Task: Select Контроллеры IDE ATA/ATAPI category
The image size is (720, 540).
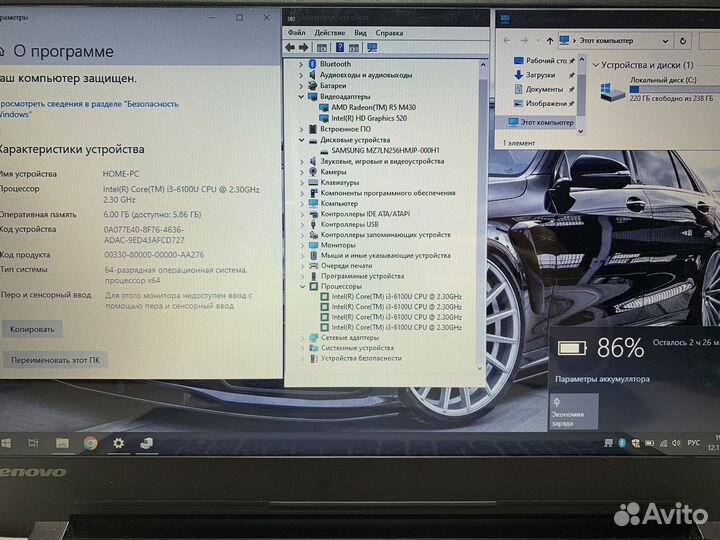Action: pos(365,214)
